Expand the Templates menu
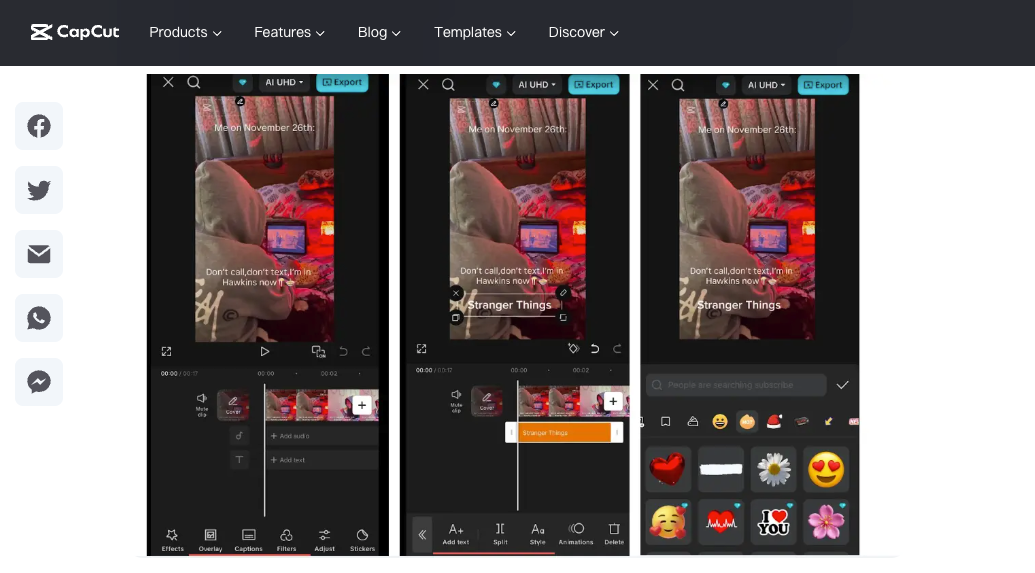1035x573 pixels. [x=475, y=32]
